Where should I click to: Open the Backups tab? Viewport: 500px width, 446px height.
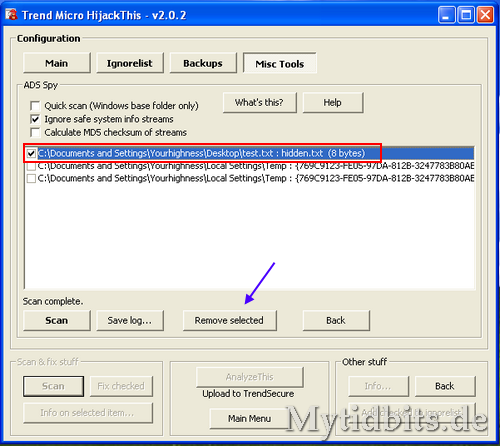tap(203, 63)
